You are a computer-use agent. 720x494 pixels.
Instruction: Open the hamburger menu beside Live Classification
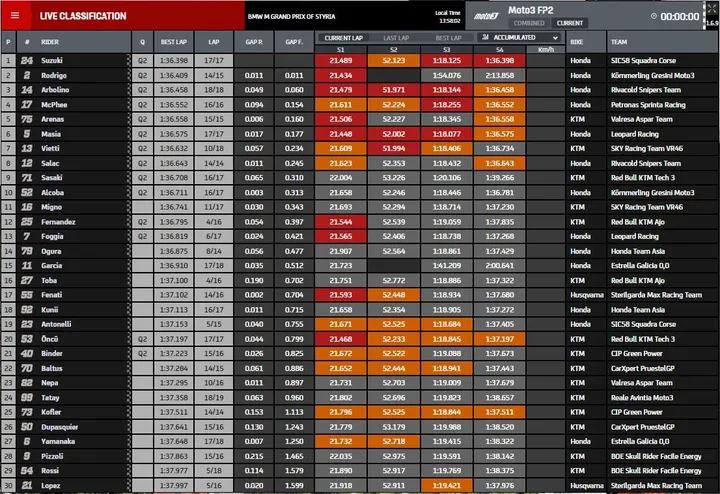(15, 16)
